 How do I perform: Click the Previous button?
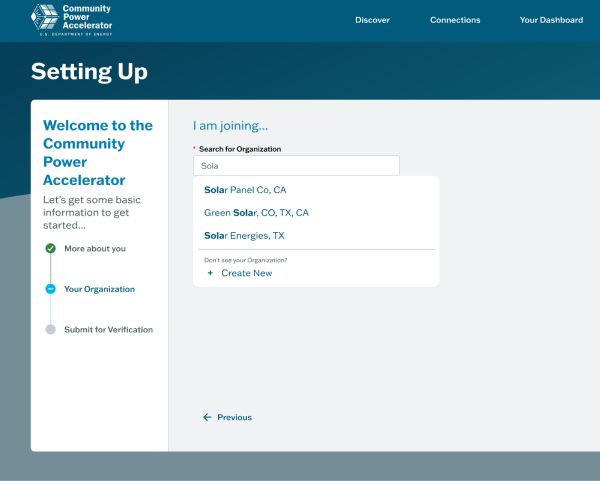click(x=227, y=417)
